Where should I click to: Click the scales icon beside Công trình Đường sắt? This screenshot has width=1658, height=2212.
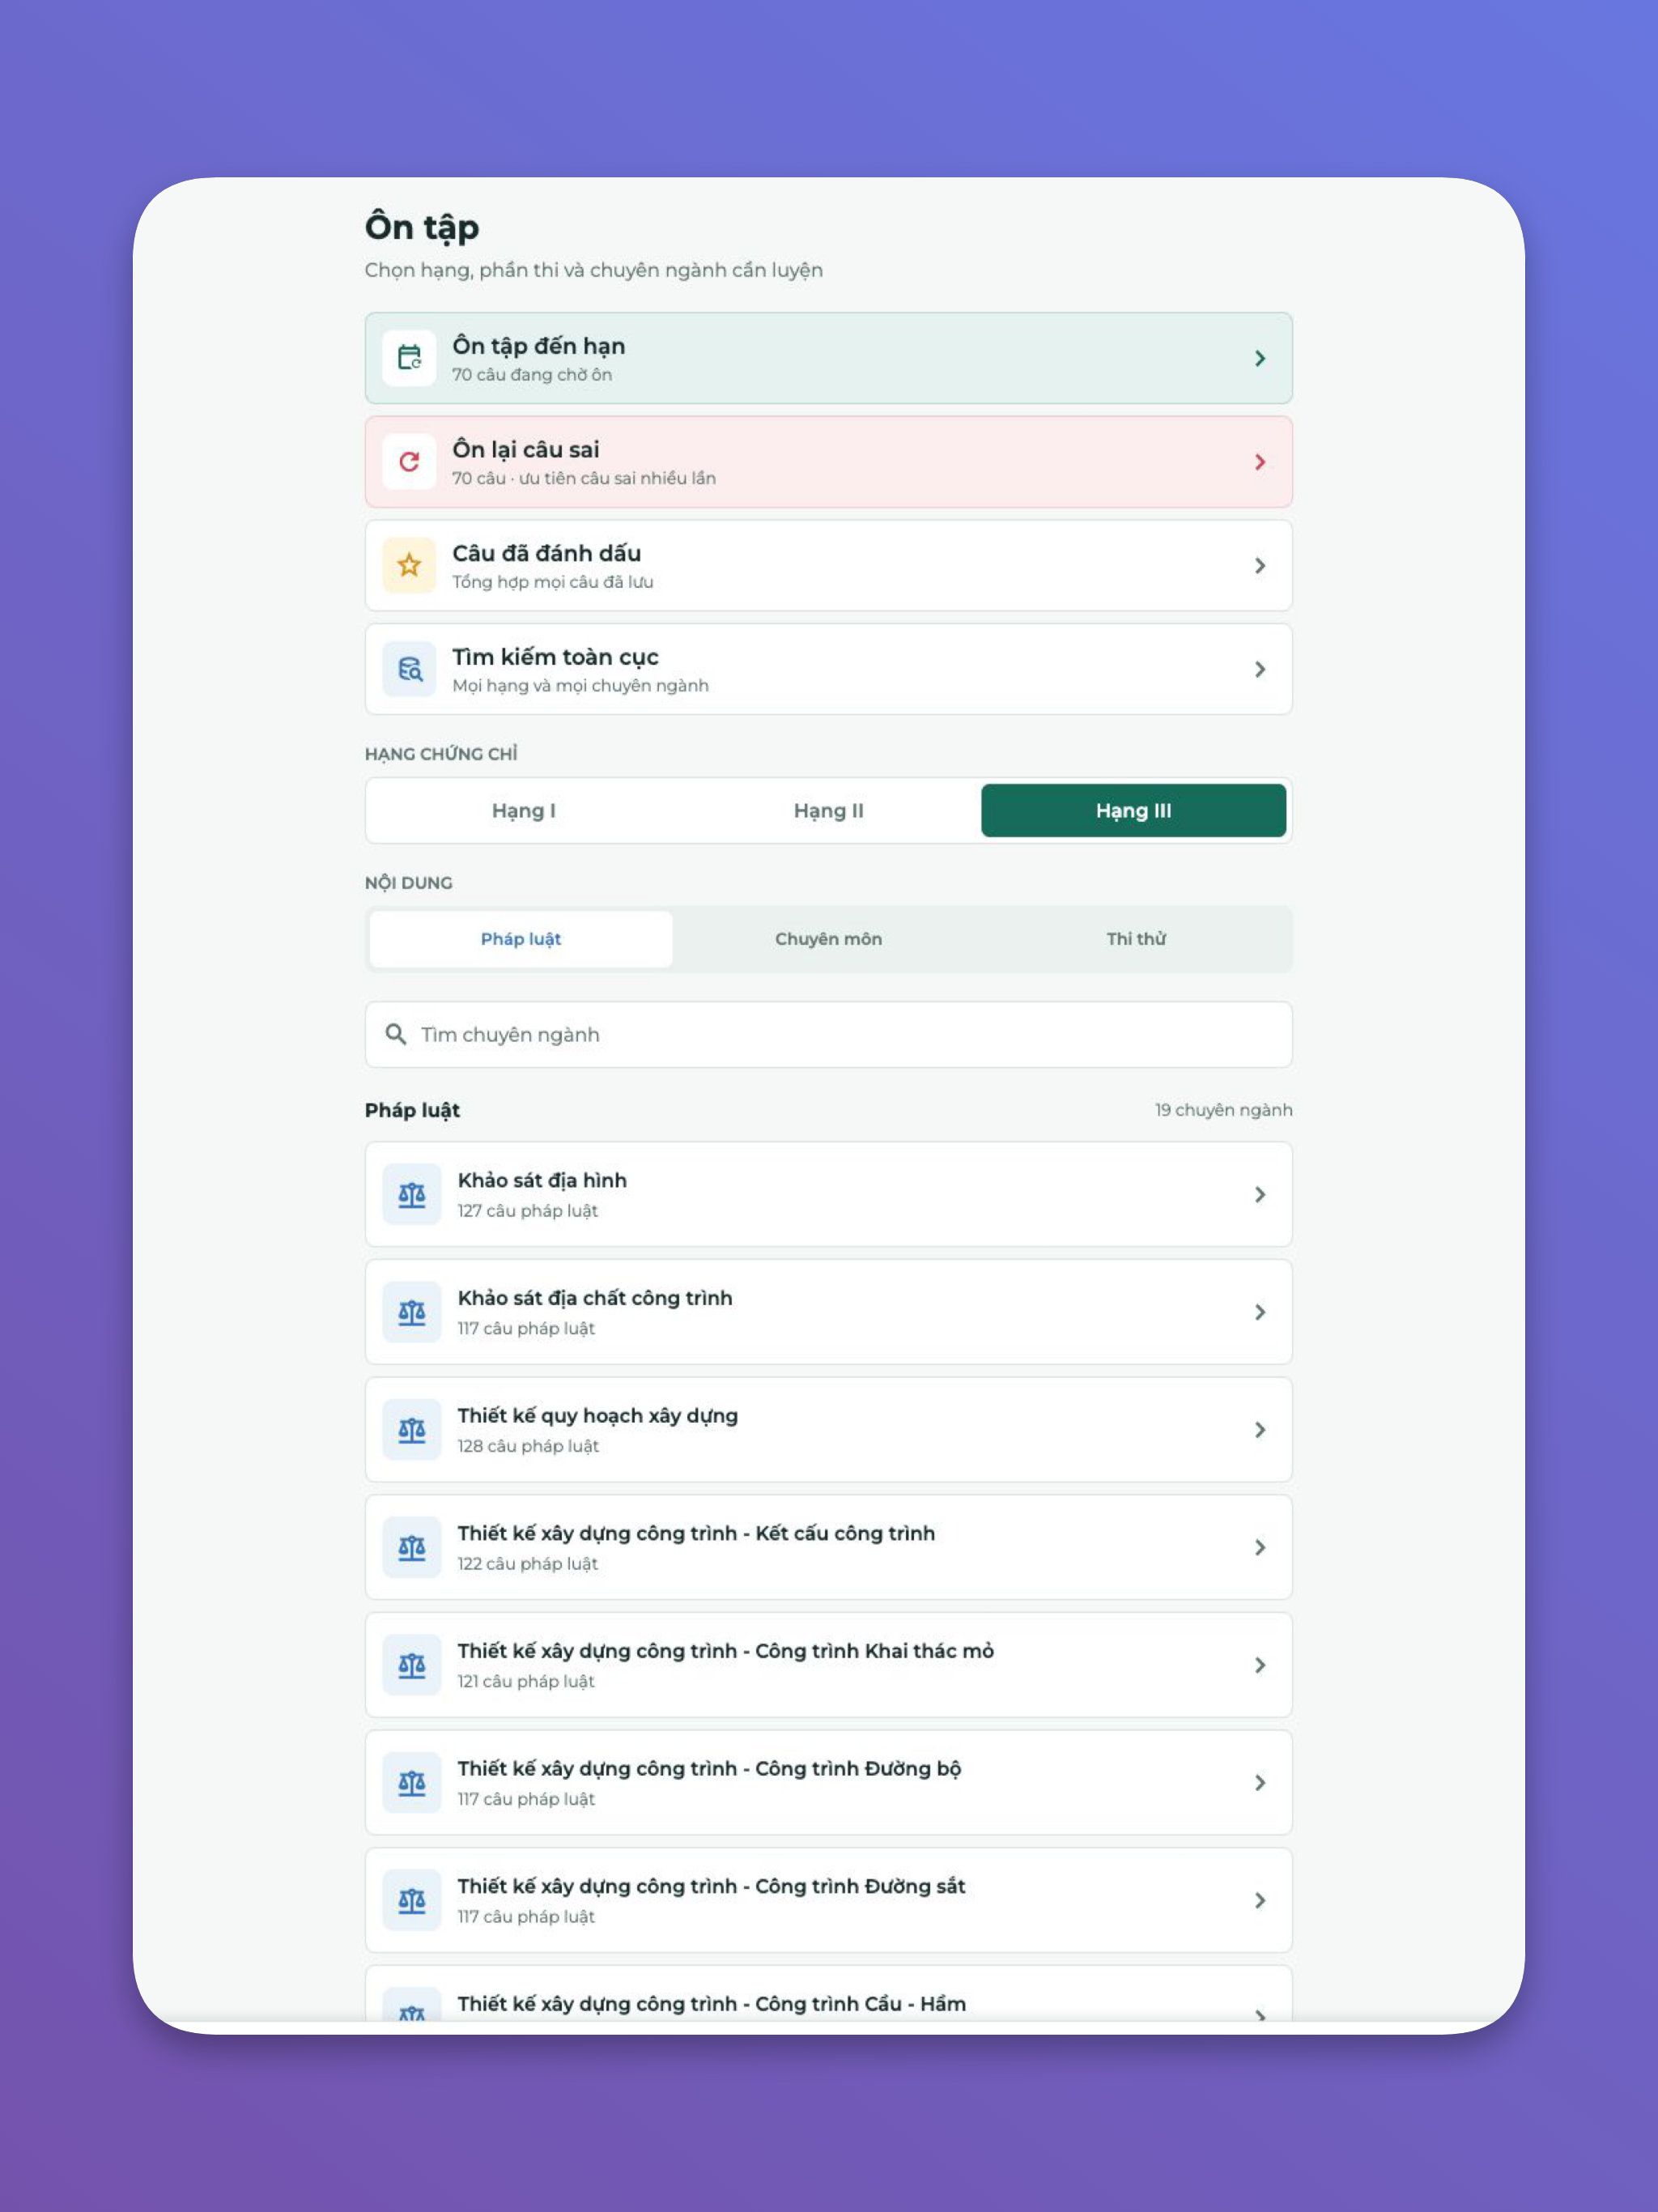tap(412, 1900)
